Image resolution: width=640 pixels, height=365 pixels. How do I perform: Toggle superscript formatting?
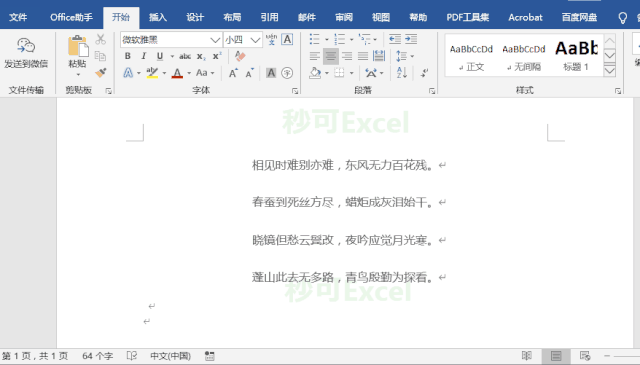click(217, 56)
